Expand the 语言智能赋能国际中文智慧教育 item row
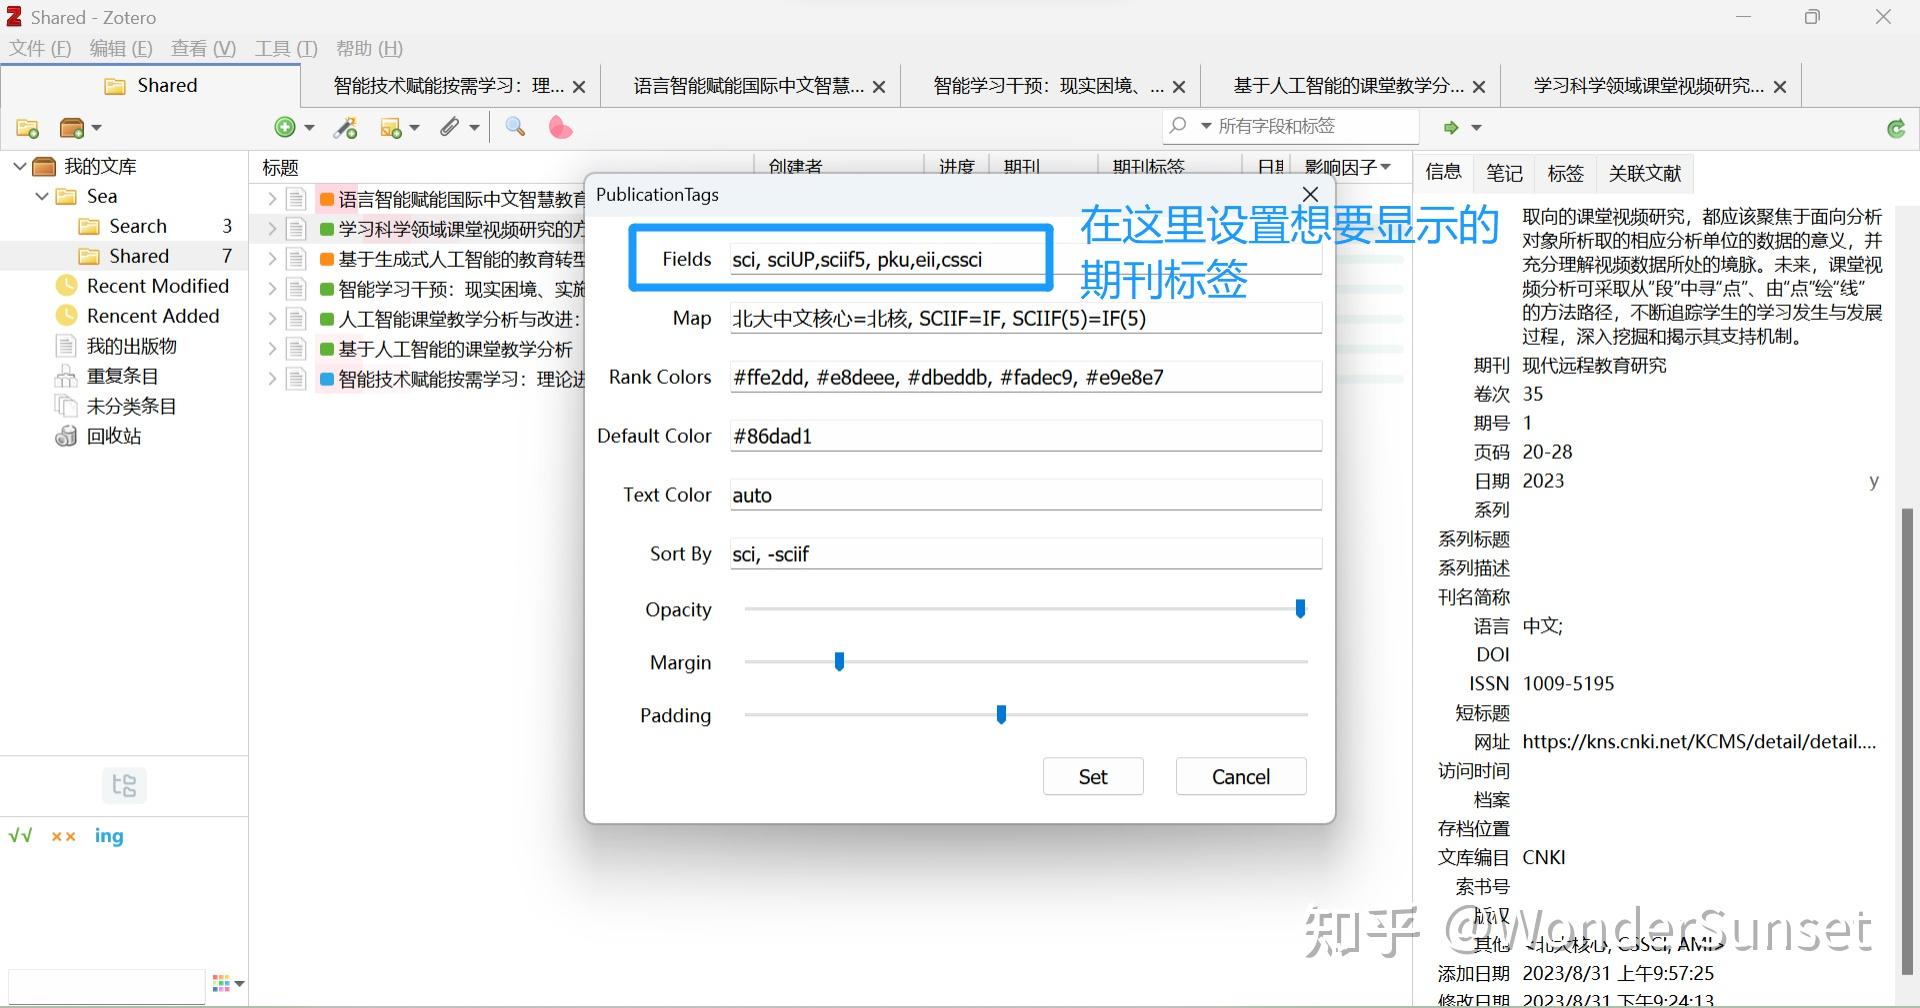The width and height of the screenshot is (1920, 1008). 271,199
